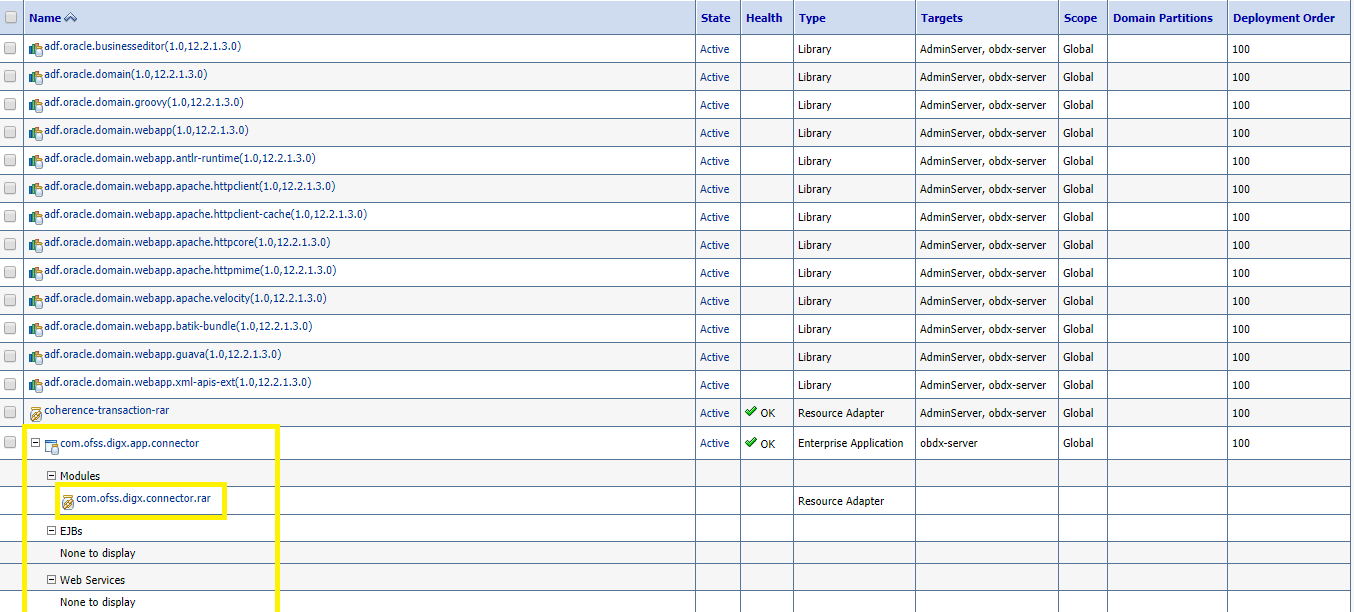Image resolution: width=1354 pixels, height=612 pixels.
Task: Check the xml-apis-ext row checkbox
Action: click(10, 384)
